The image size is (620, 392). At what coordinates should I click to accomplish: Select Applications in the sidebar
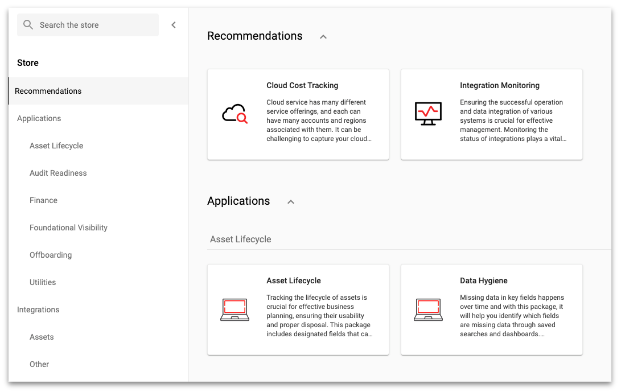point(39,118)
